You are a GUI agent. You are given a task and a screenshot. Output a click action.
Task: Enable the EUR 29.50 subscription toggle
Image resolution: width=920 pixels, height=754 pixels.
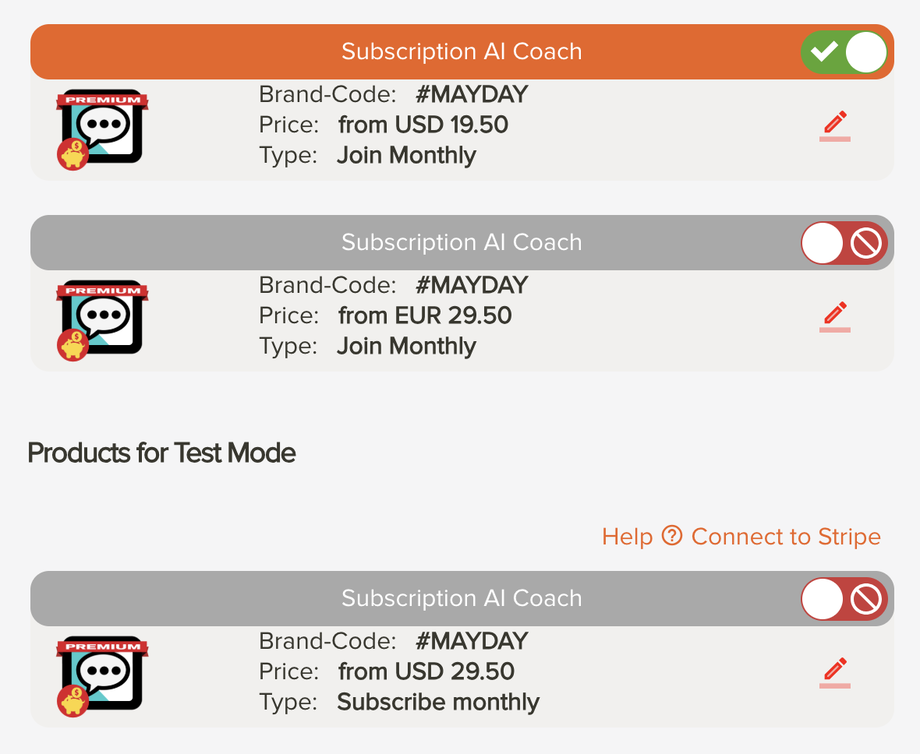point(845,243)
